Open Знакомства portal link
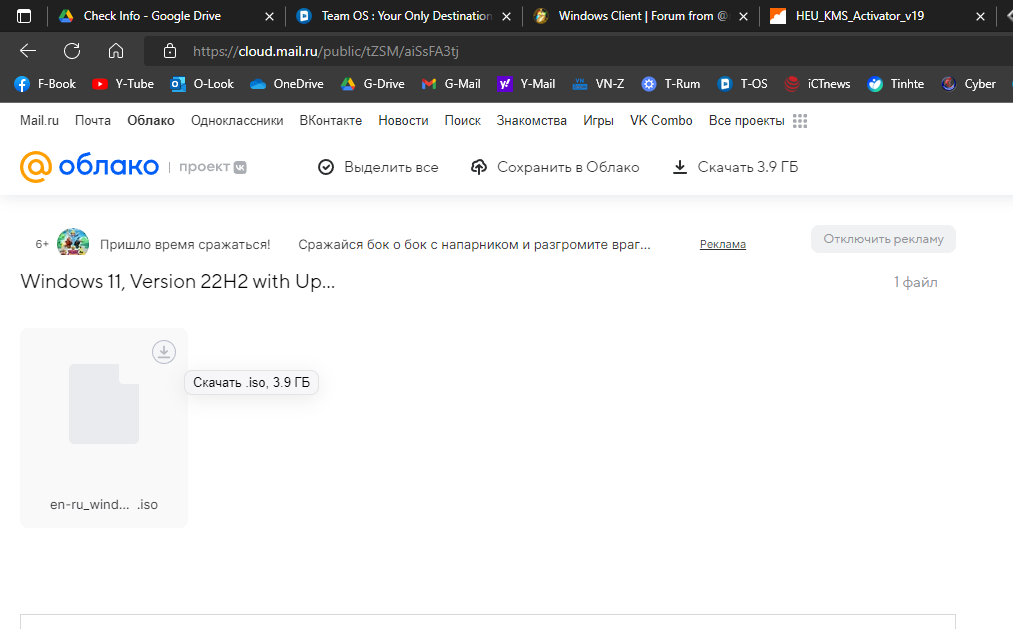 click(x=532, y=121)
